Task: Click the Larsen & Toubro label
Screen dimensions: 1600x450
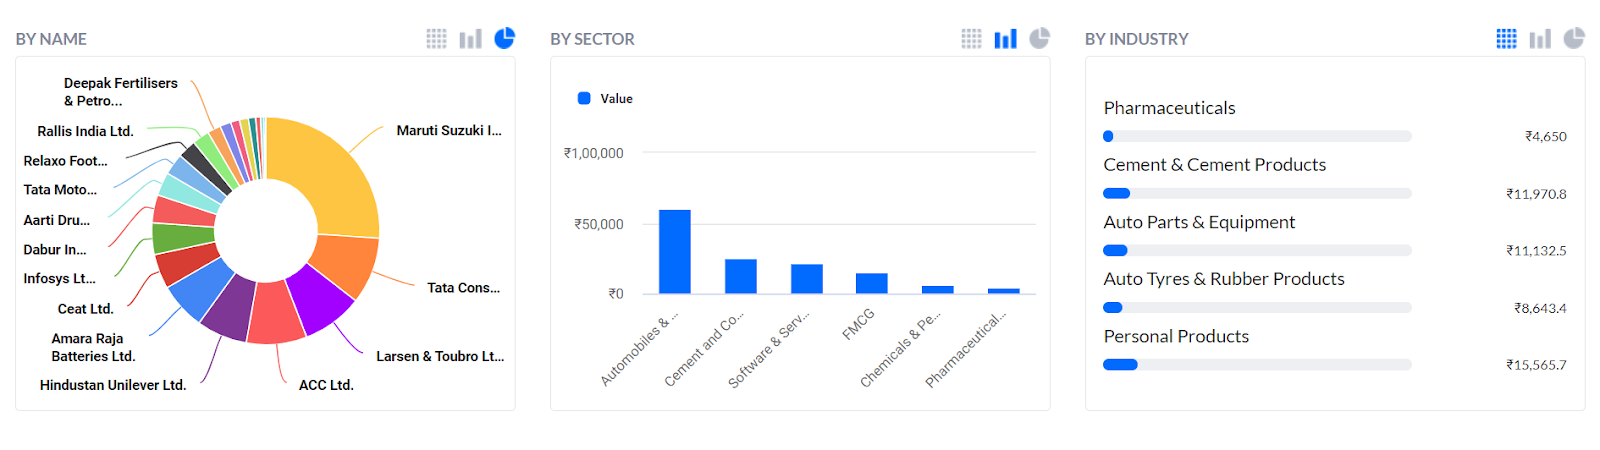Action: click(x=440, y=356)
